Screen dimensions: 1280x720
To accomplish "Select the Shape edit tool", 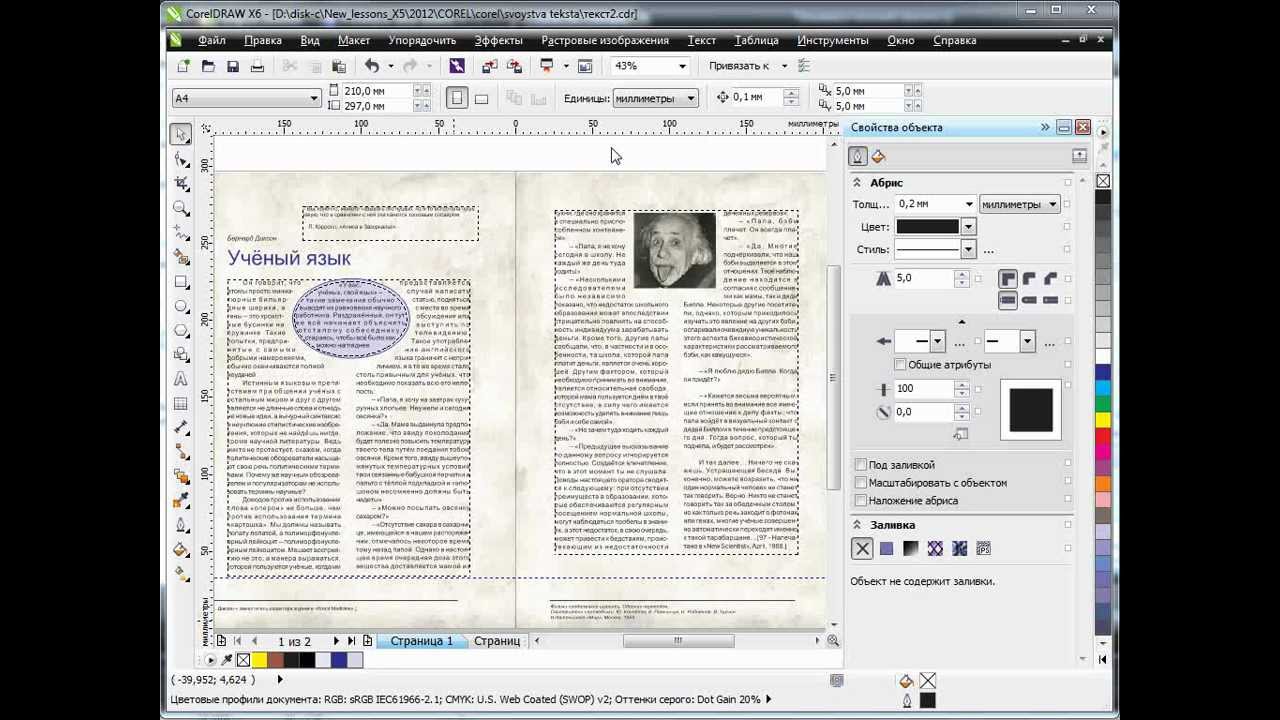I will point(181,159).
